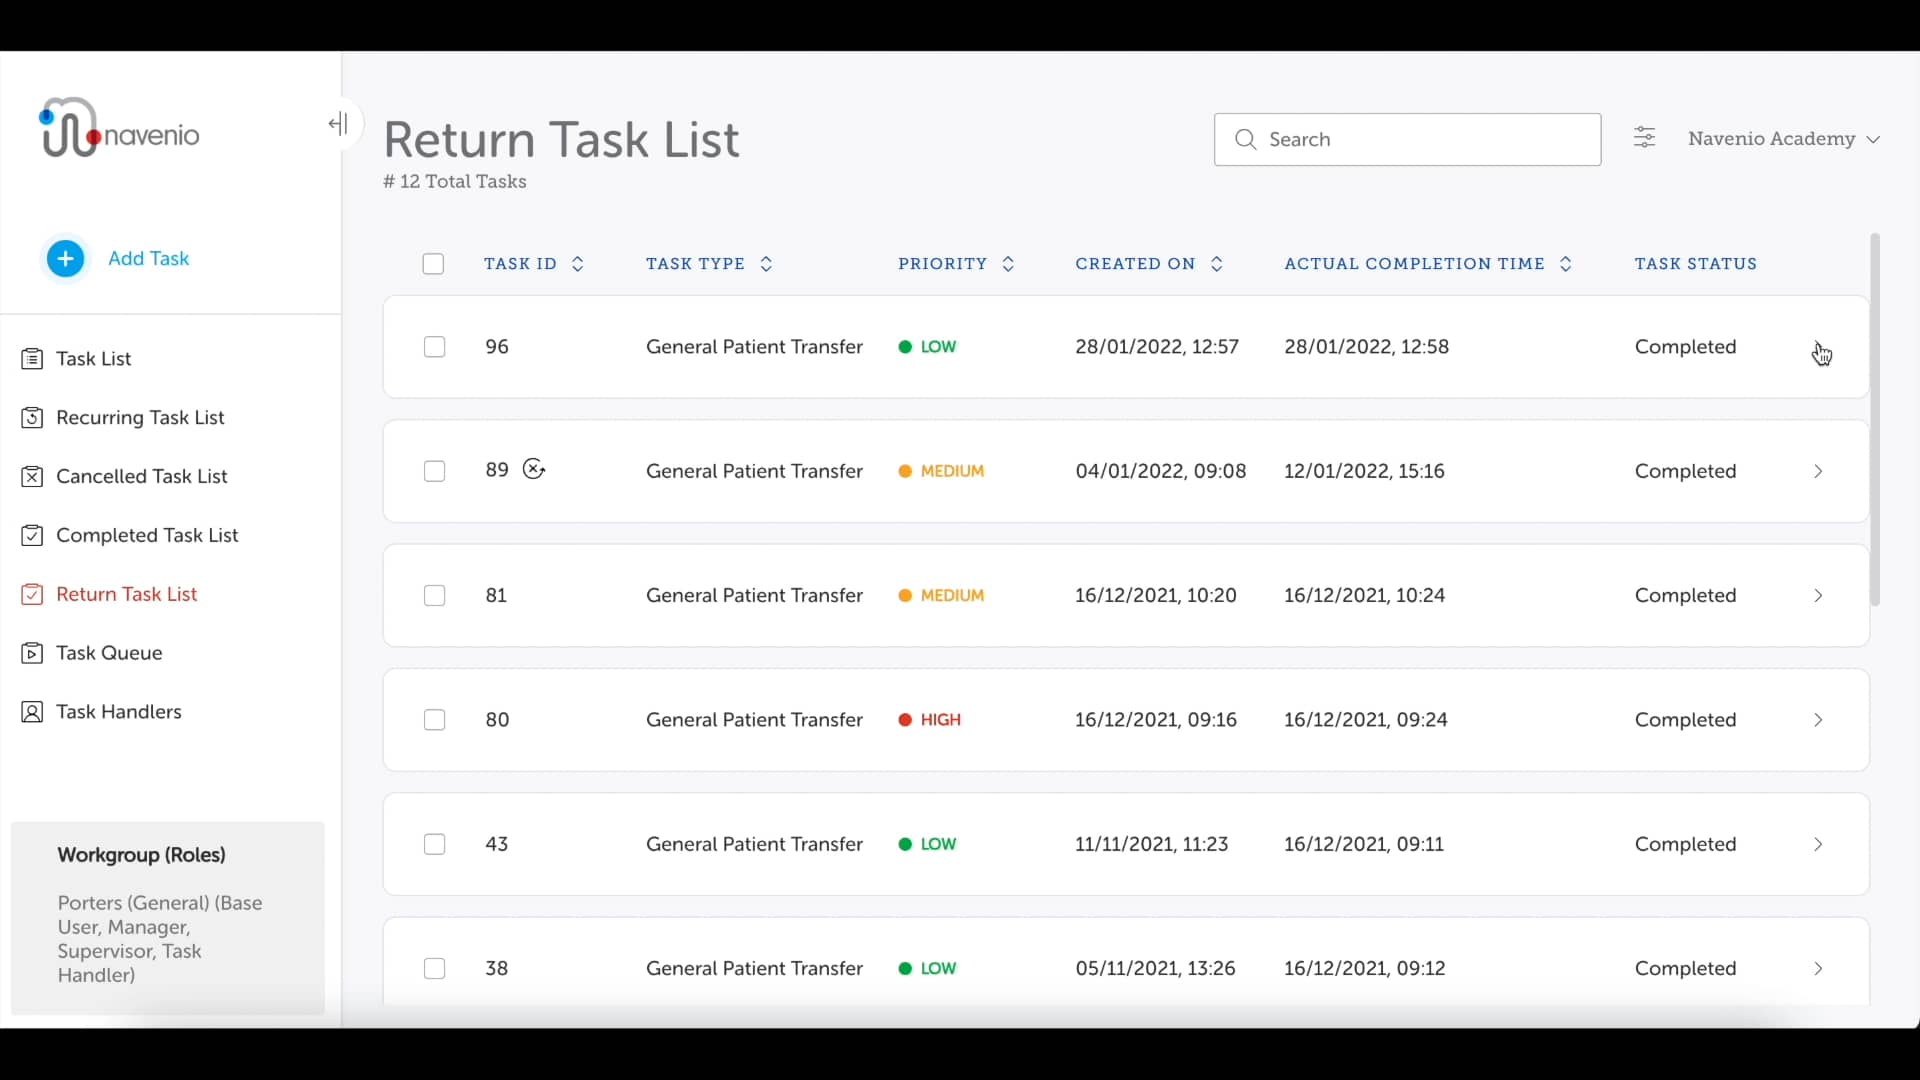Click the vertical scrollbar of task table

point(1875,420)
